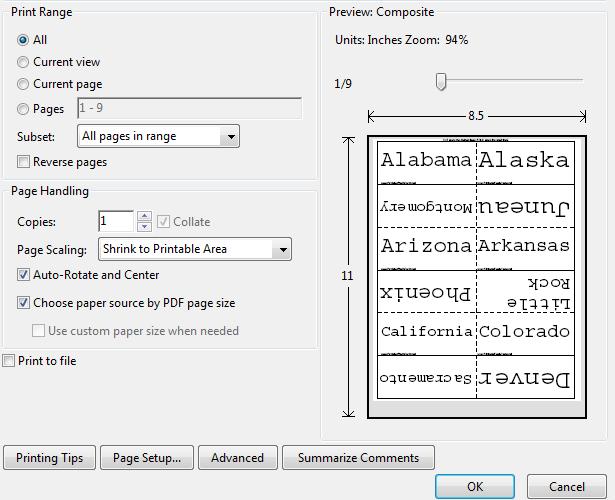Click the page preview thumbnail
The height and width of the screenshot is (500, 615).
[x=475, y=276]
